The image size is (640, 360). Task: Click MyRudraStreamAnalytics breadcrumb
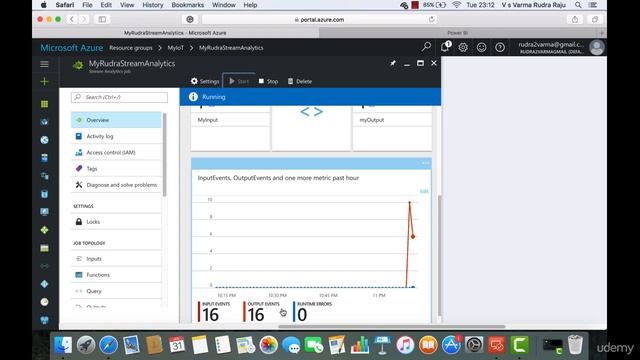click(x=231, y=48)
